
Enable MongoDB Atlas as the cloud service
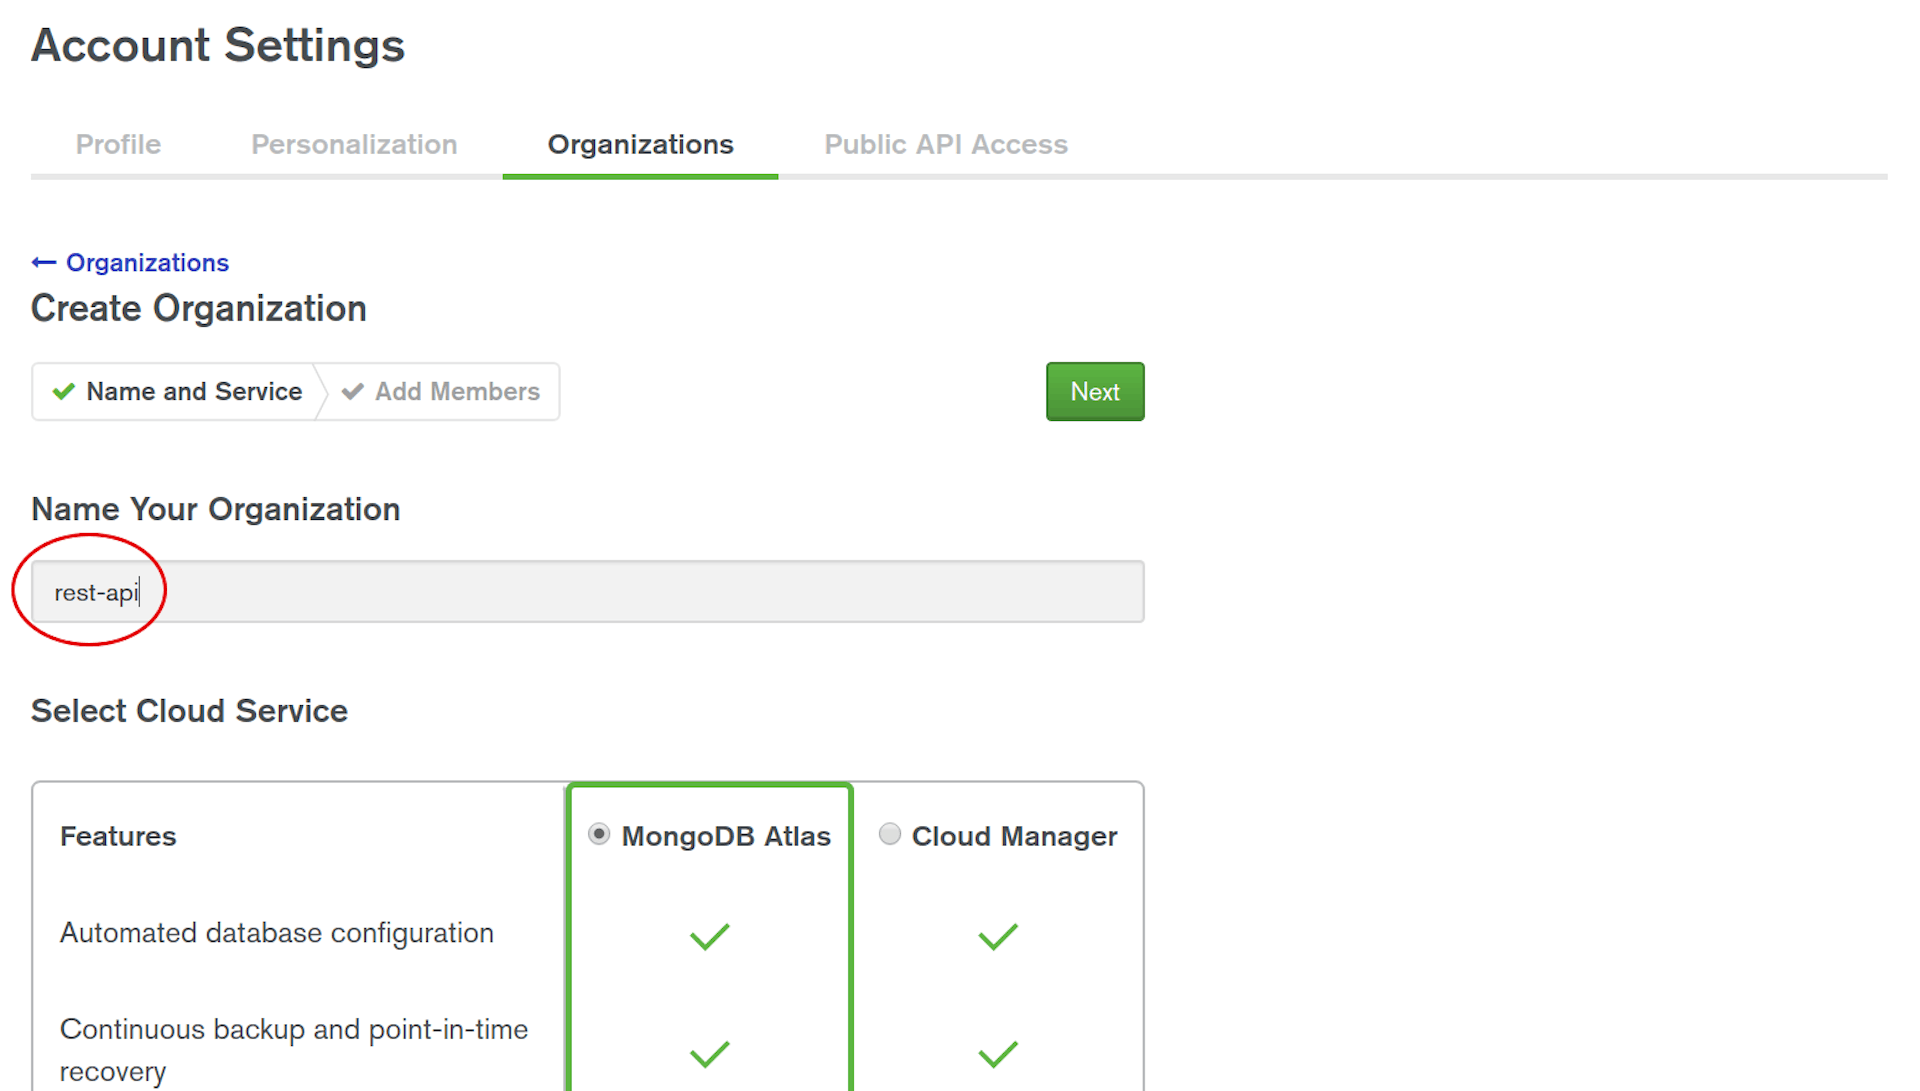[x=598, y=834]
